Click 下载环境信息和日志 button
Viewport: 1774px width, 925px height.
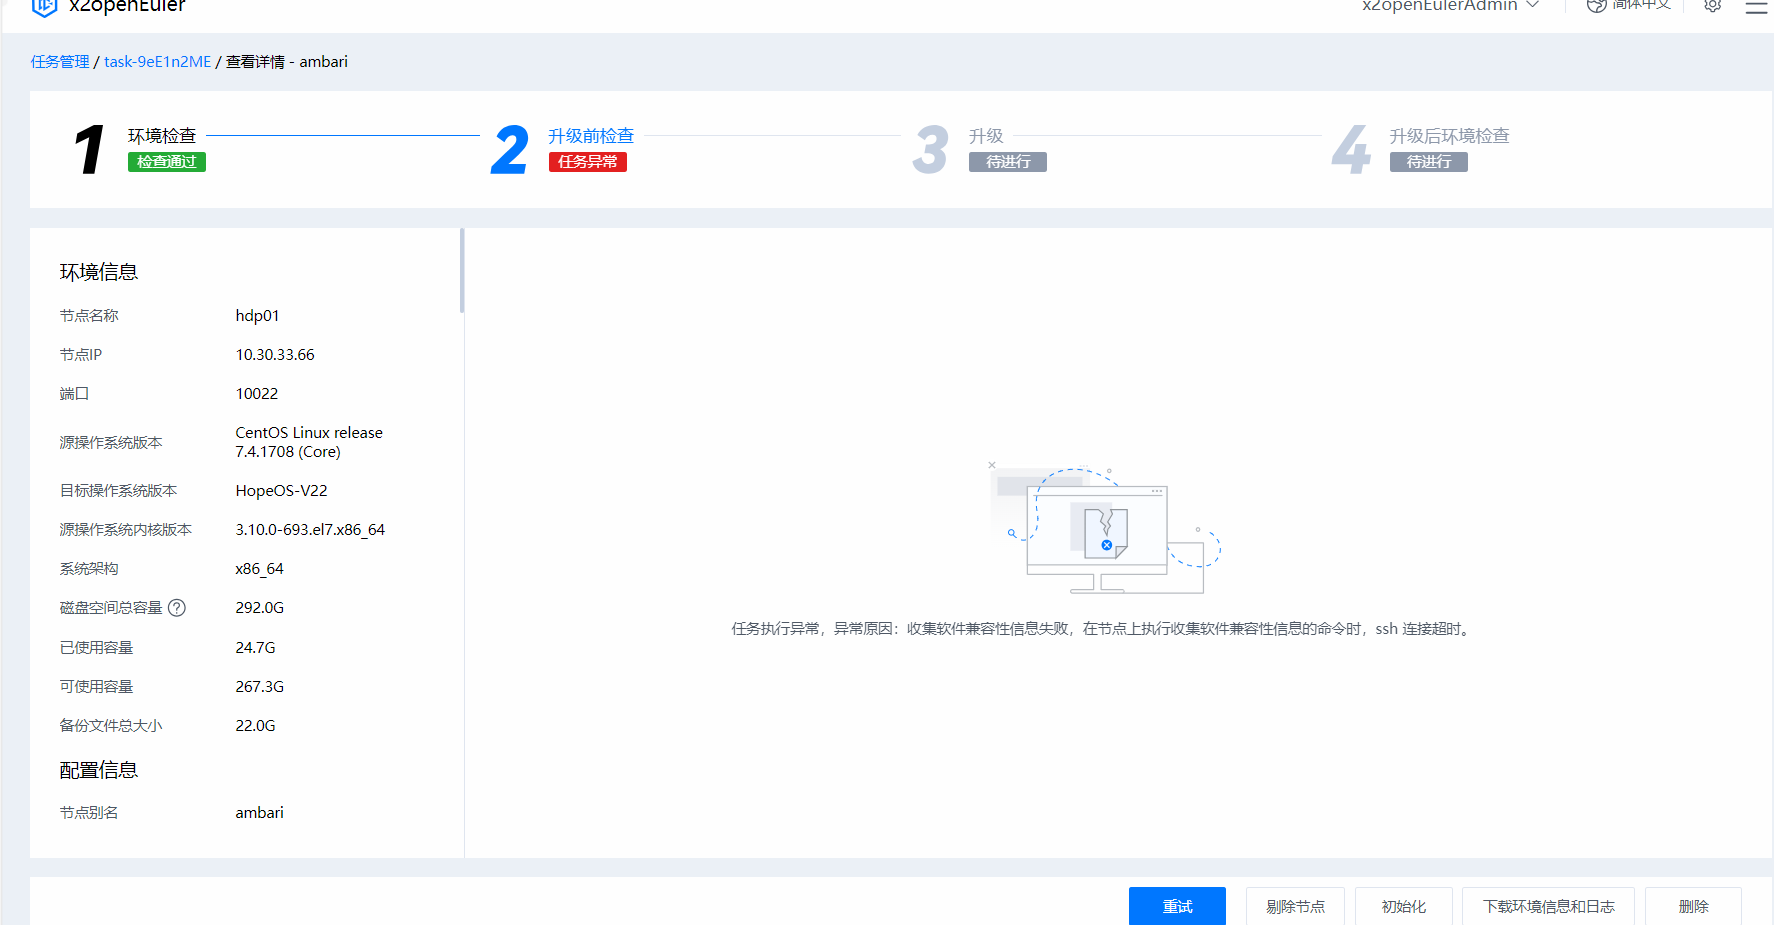pos(1548,906)
